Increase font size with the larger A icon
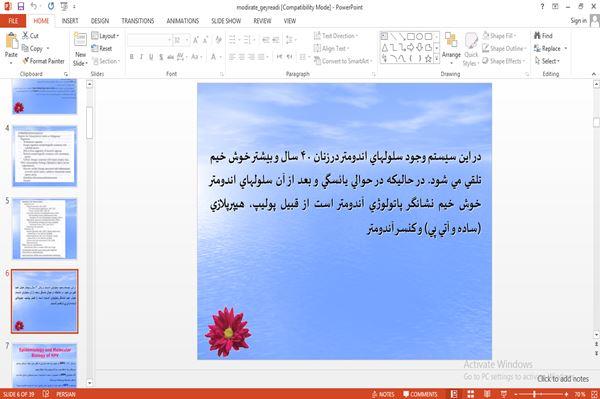Screen dimensions: 600x399 pos(196,40)
